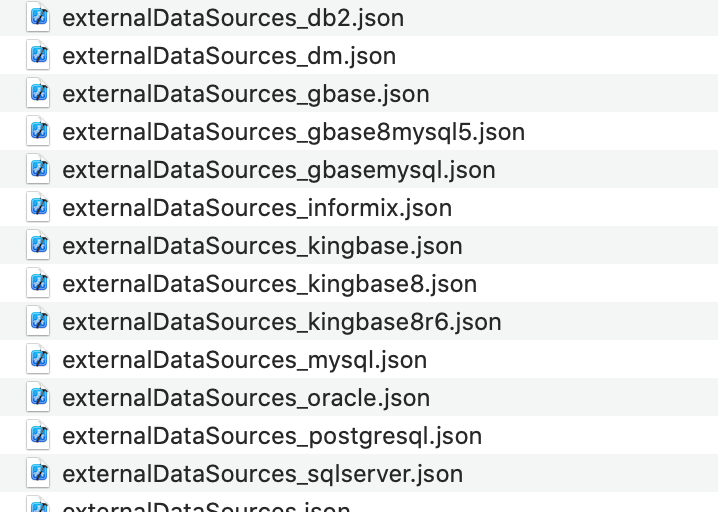The image size is (718, 512).
Task: Click the externalDataSources_postgresql.json filename
Action: pyautogui.click(x=272, y=436)
